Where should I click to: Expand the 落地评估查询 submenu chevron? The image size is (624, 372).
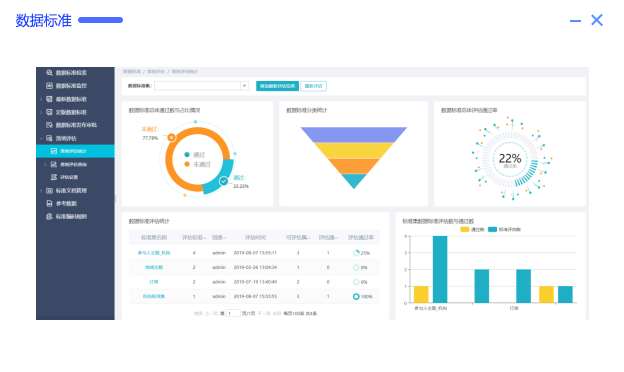coord(45,164)
